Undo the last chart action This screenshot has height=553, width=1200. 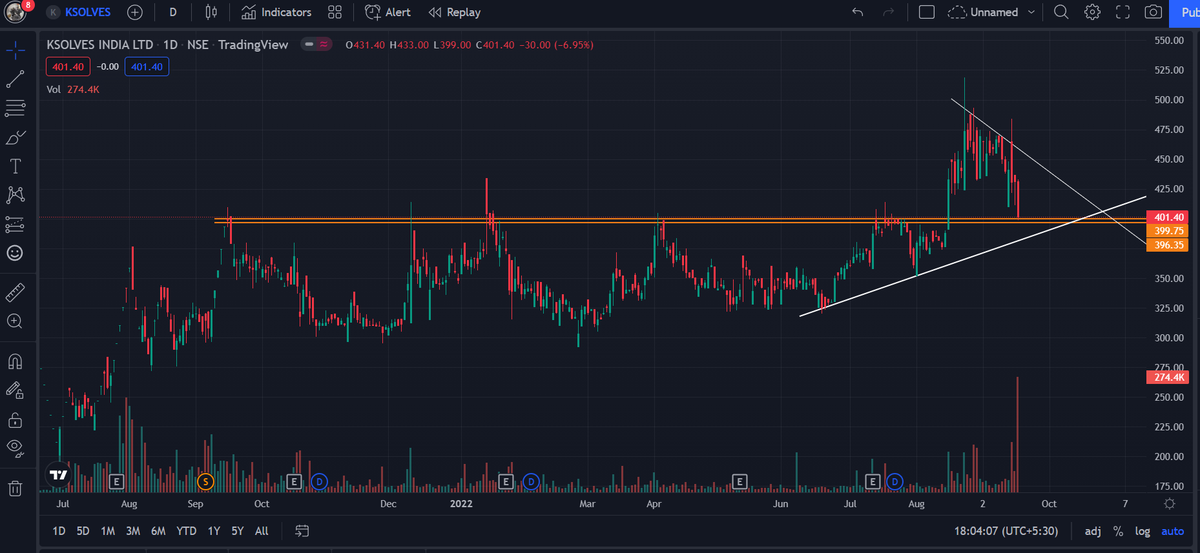pos(857,12)
